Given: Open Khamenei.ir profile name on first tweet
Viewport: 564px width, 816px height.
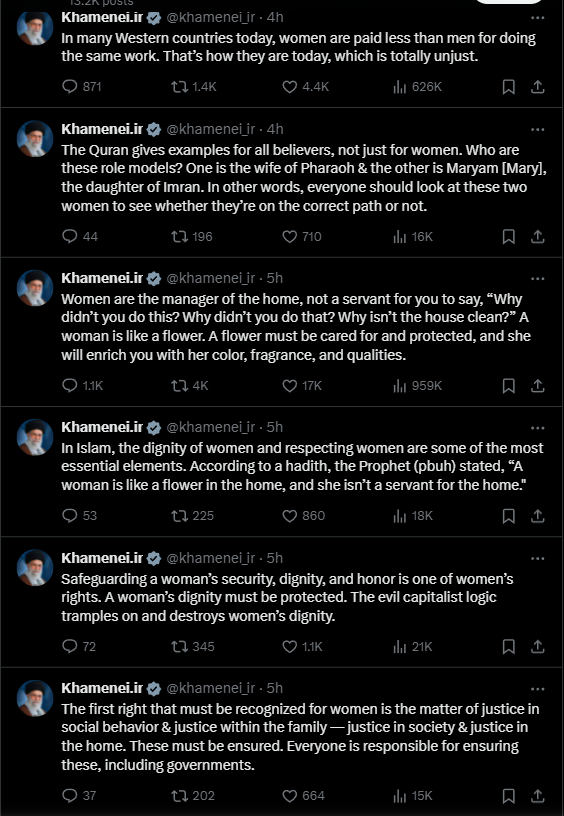Looking at the screenshot, I should point(102,17).
